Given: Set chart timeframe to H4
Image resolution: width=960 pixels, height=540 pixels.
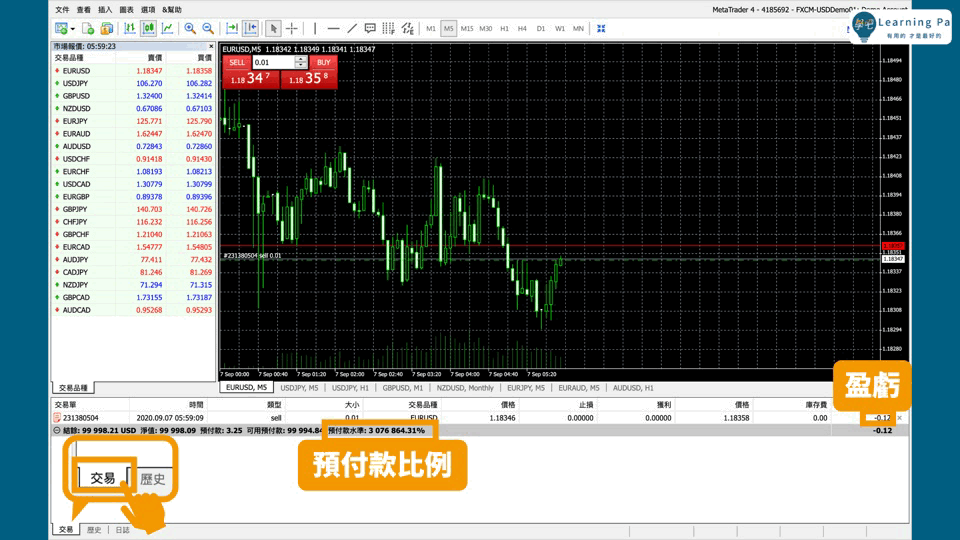Looking at the screenshot, I should [x=522, y=29].
